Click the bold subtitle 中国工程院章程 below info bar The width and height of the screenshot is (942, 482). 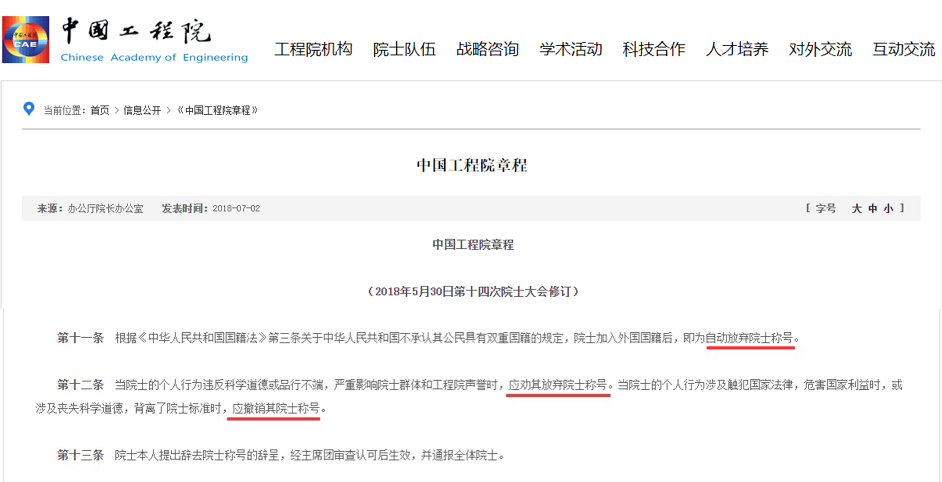[473, 245]
